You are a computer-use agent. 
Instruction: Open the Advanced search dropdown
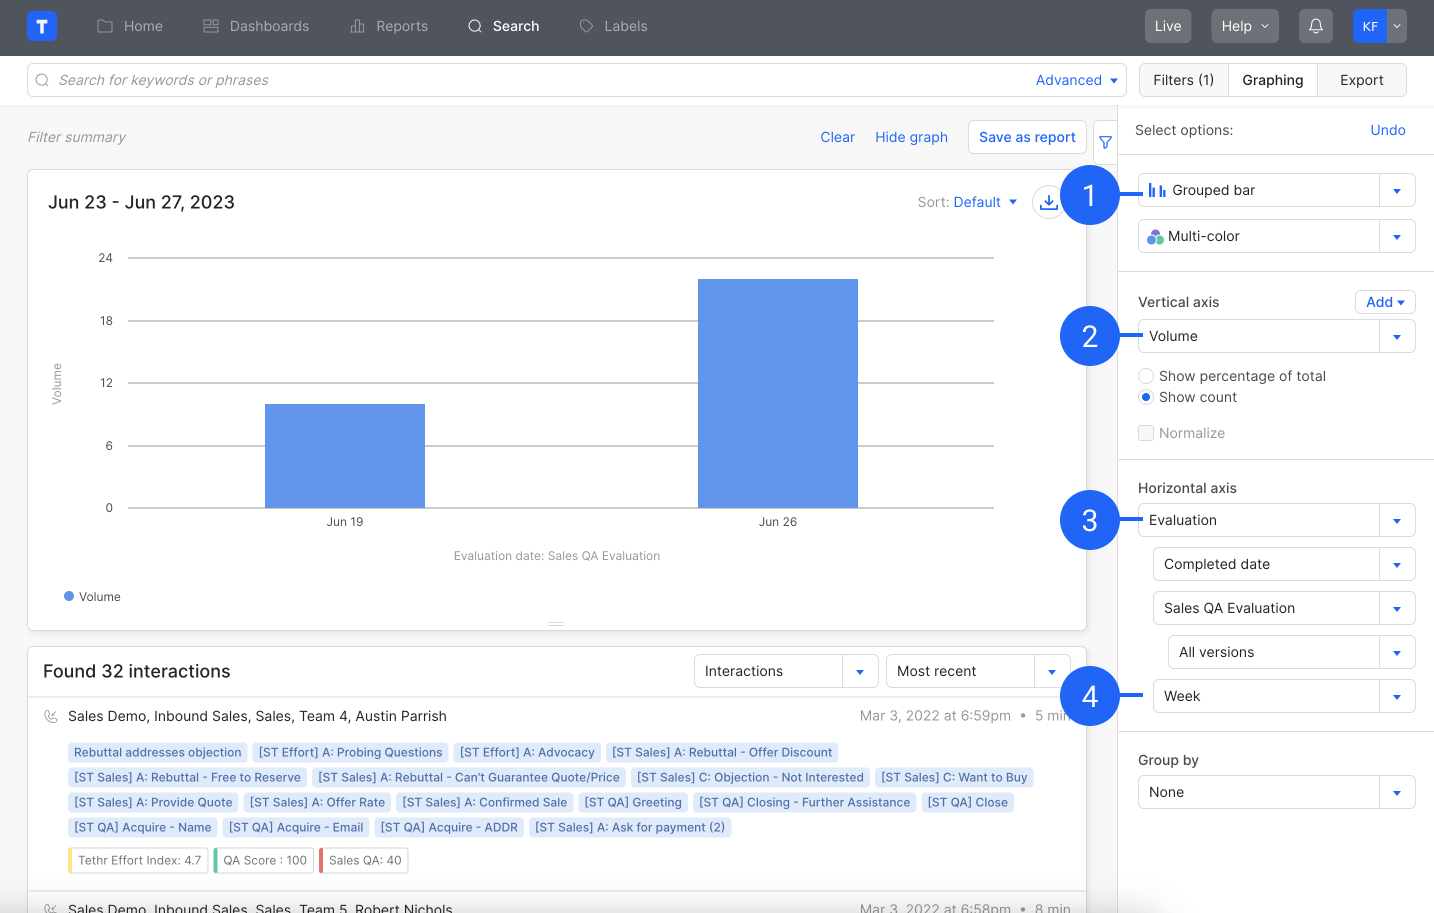point(1077,80)
